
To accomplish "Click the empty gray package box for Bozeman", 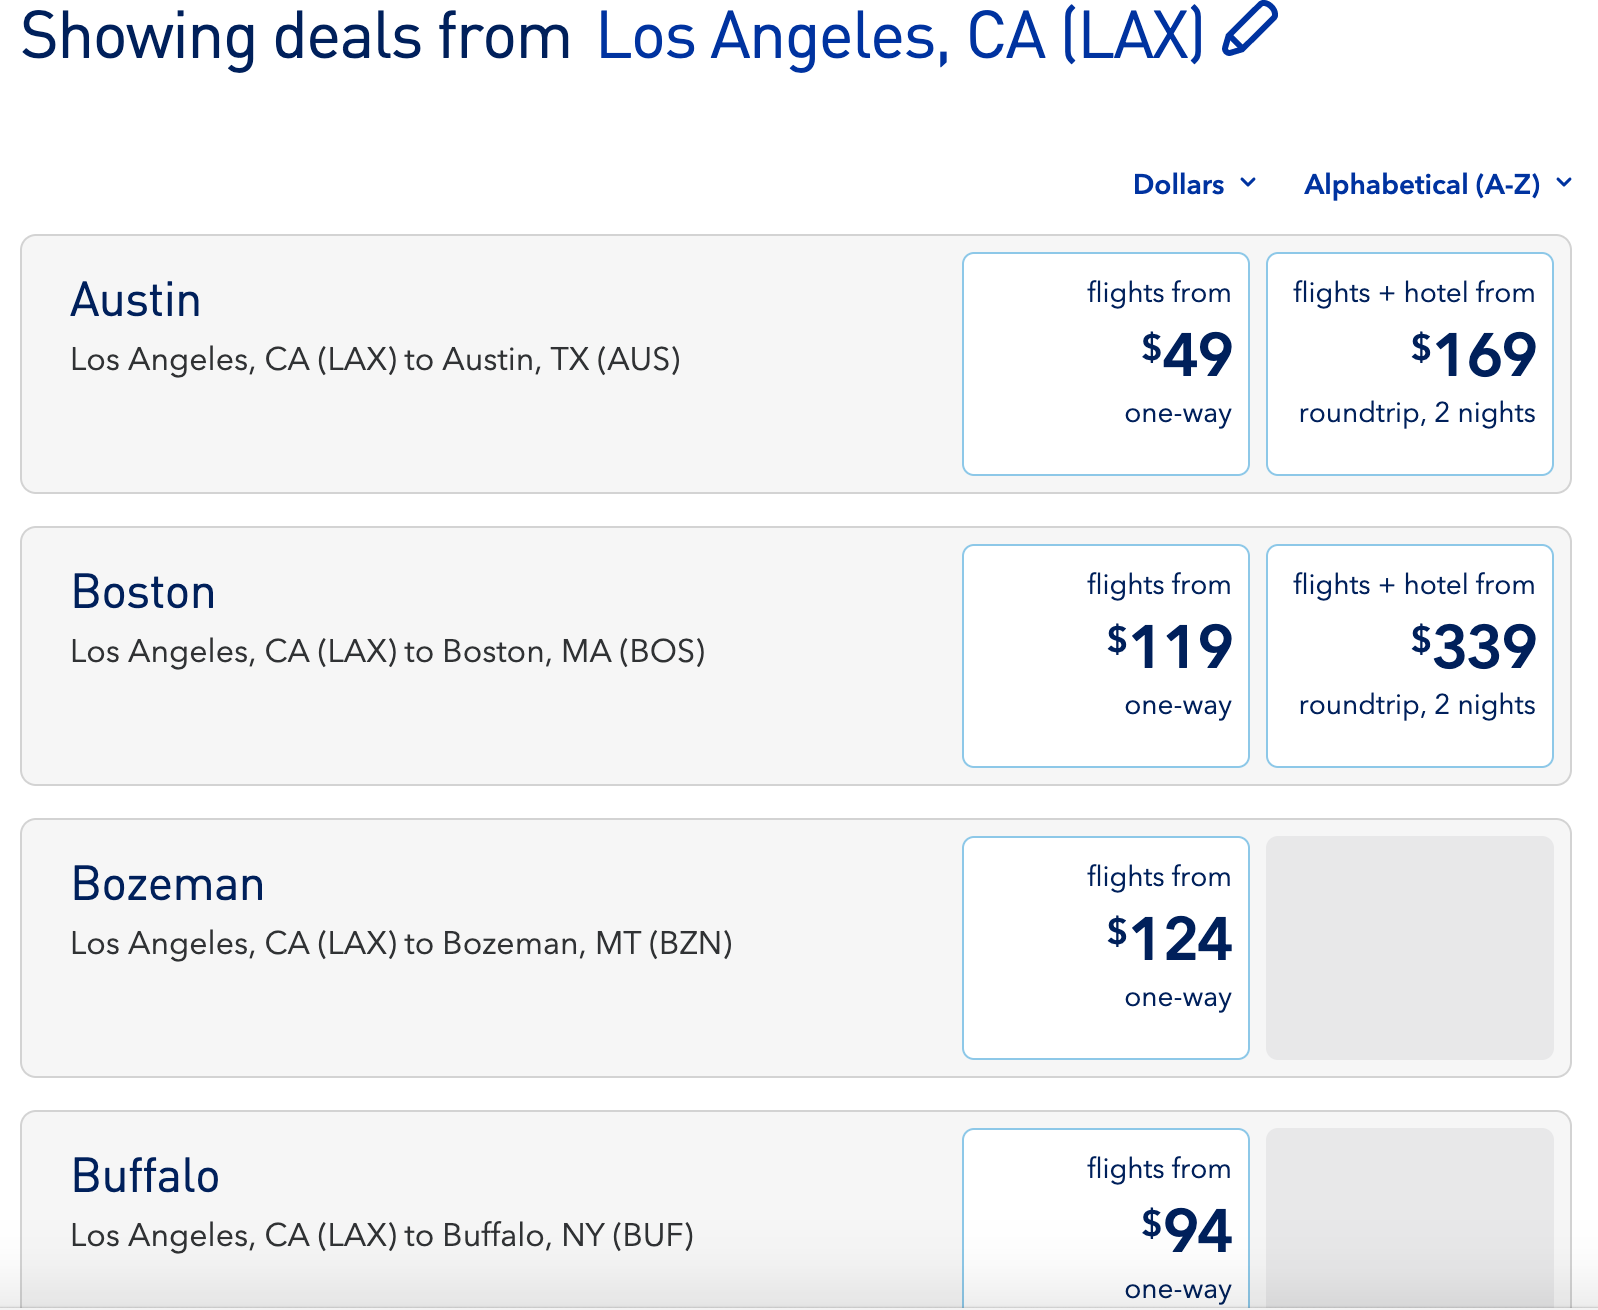I will 1410,948.
